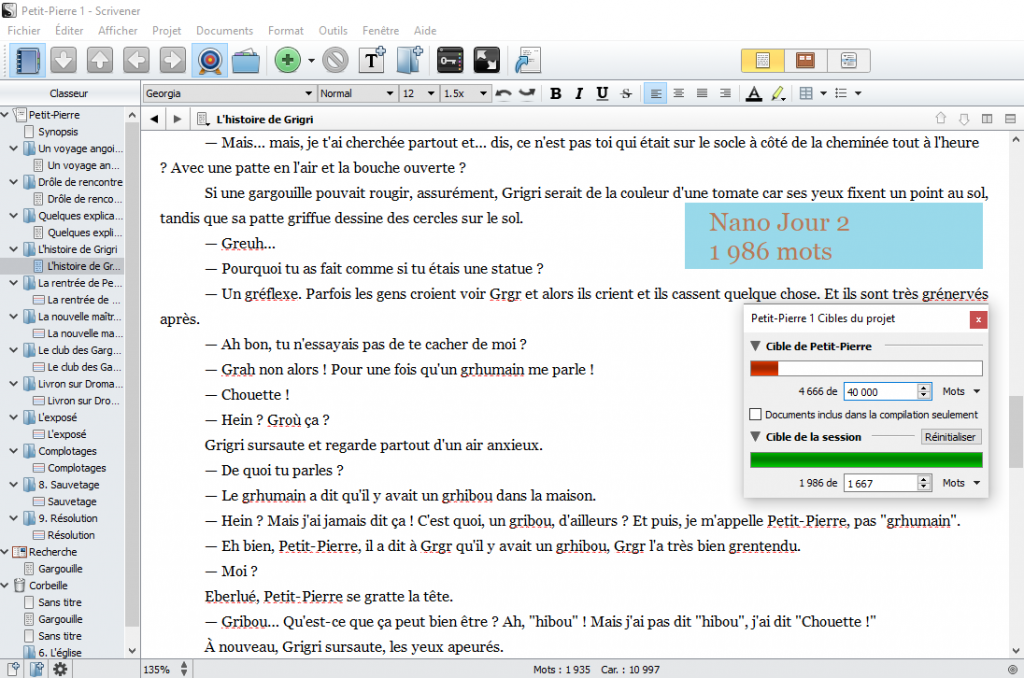The height and width of the screenshot is (678, 1024).
Task: Open the 1.5x line spacing dropdown
Action: click(465, 93)
